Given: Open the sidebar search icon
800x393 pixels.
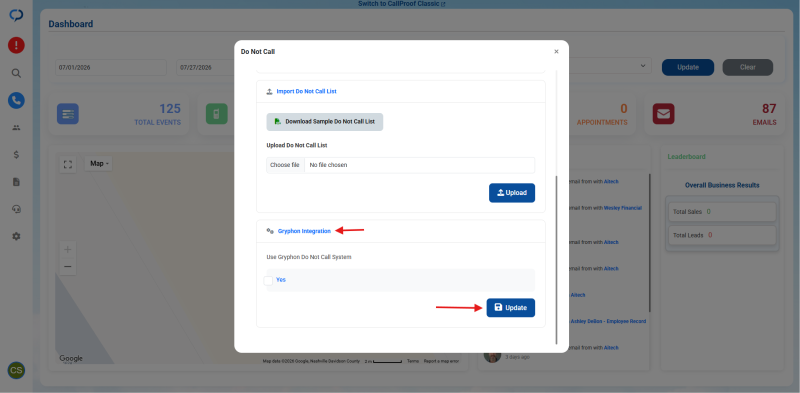Looking at the screenshot, I should pos(16,73).
